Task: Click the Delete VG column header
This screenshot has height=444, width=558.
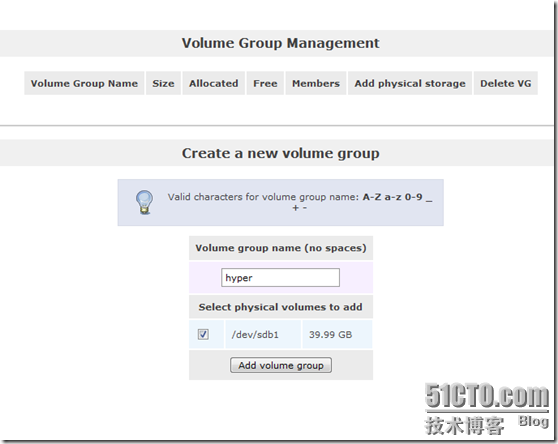Action: tap(506, 83)
